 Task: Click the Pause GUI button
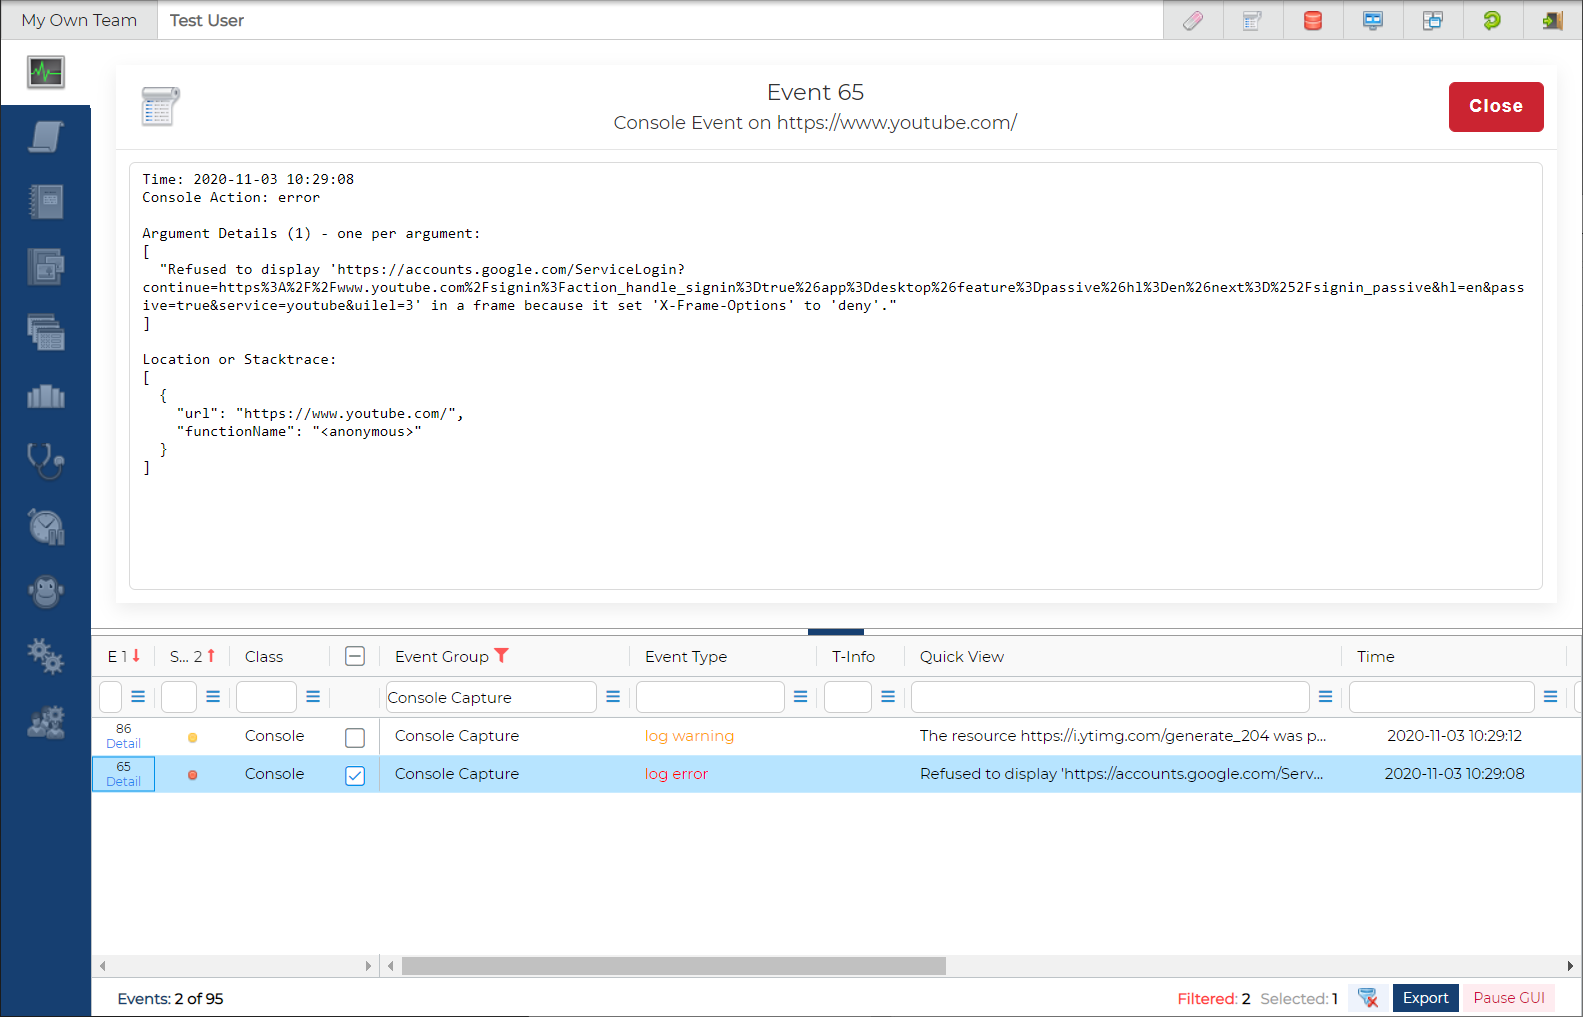1509,998
